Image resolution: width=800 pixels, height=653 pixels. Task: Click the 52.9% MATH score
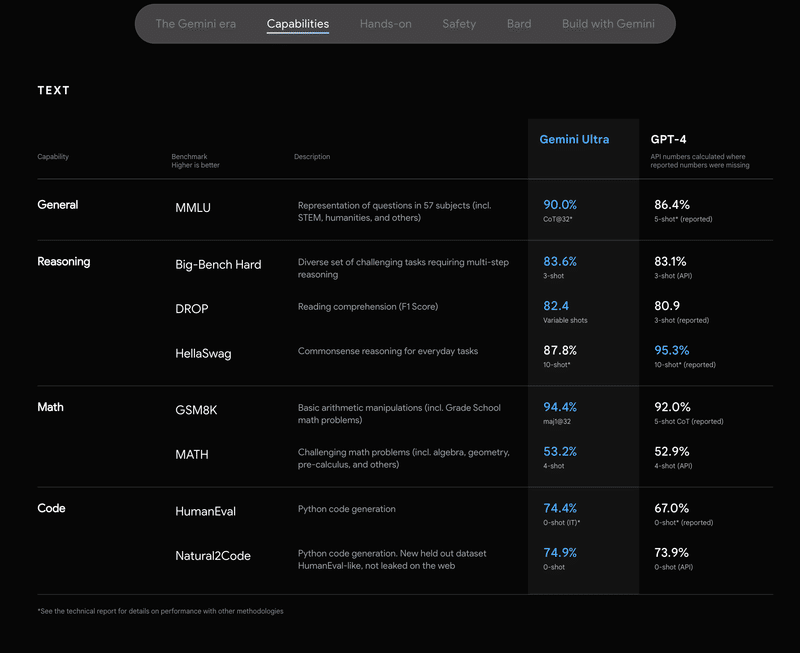[x=672, y=451]
